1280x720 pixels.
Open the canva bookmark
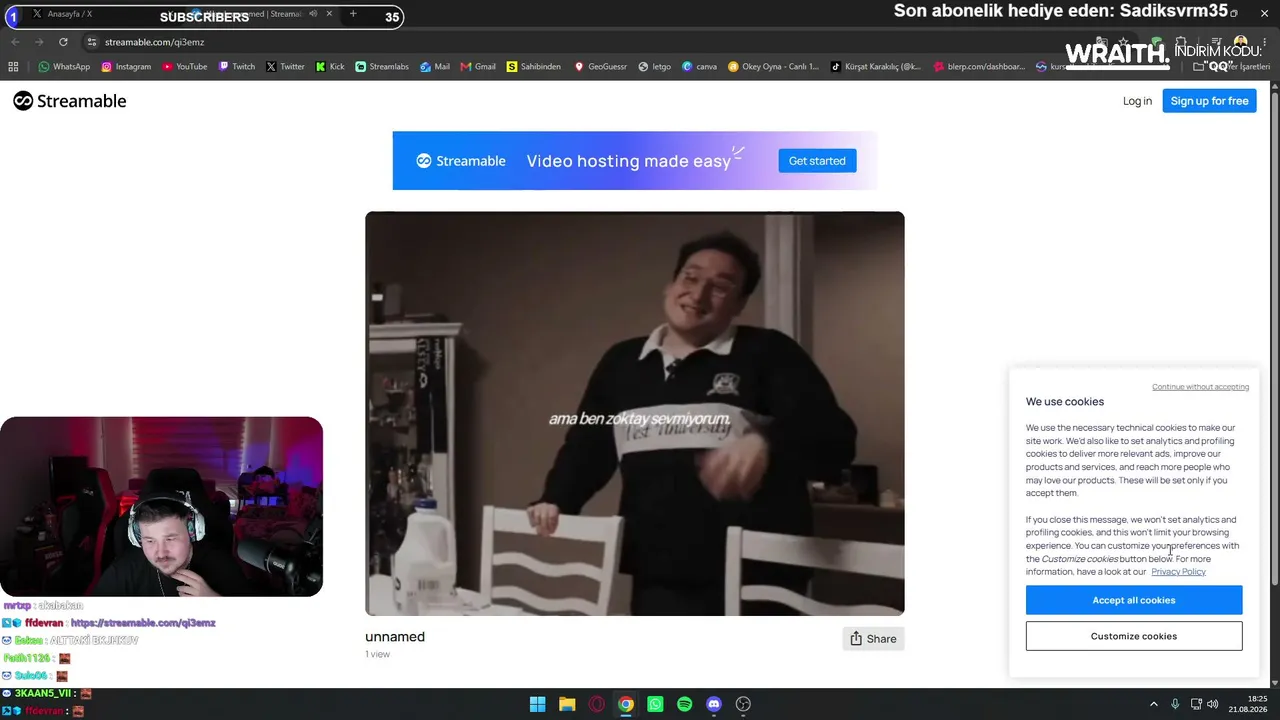pos(699,67)
